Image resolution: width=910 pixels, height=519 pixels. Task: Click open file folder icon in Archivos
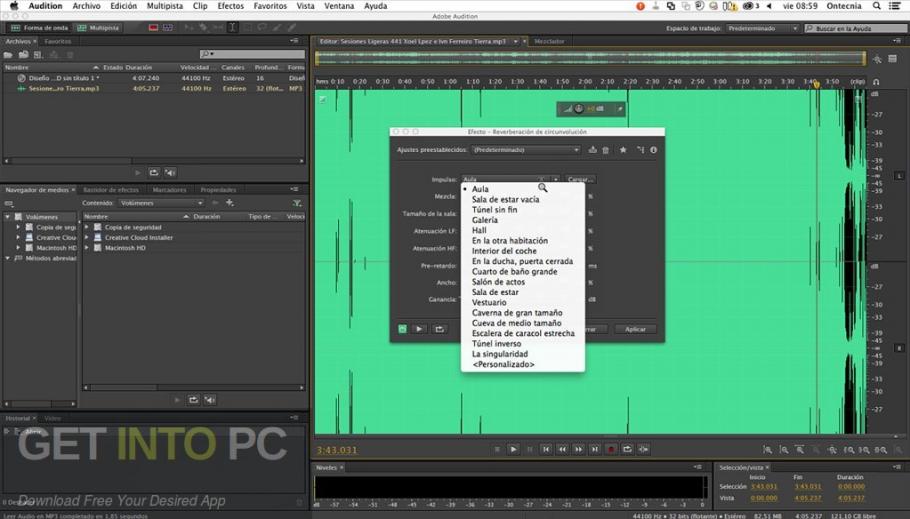click(x=10, y=54)
